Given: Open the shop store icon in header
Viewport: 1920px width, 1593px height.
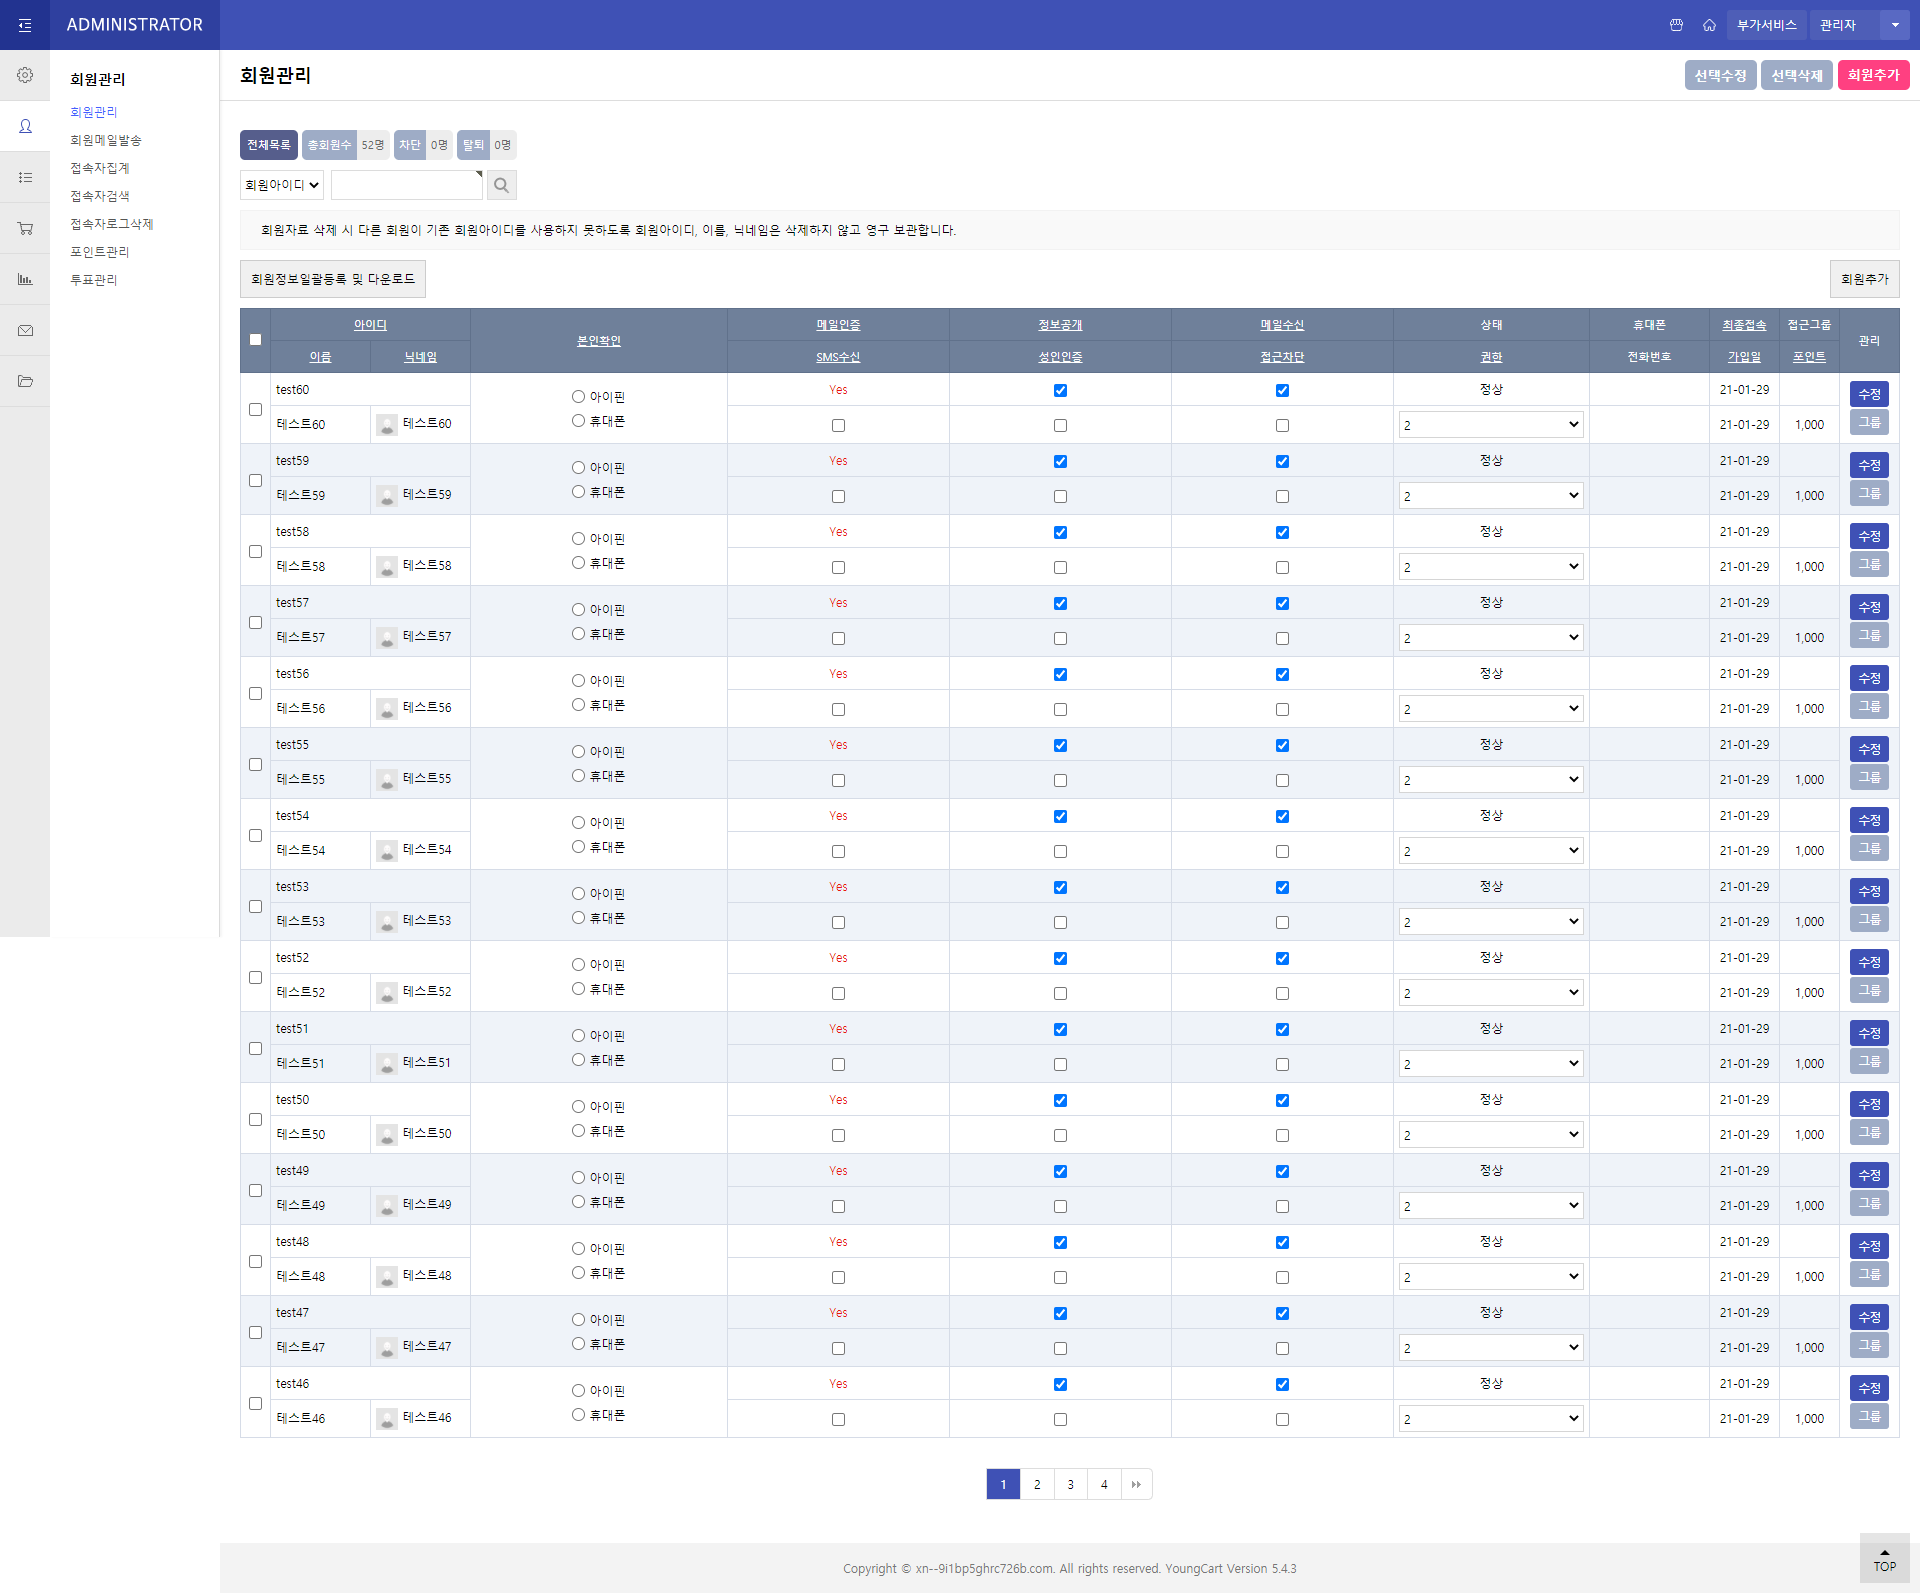Looking at the screenshot, I should [1676, 25].
